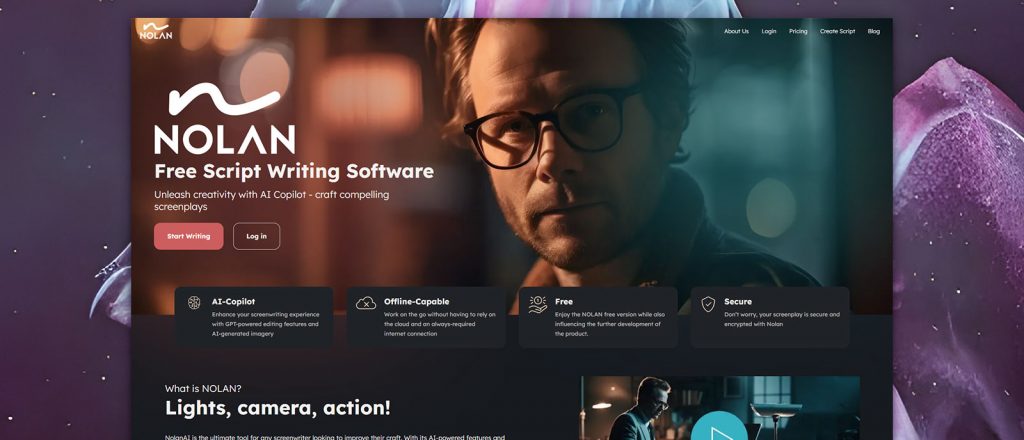Image resolution: width=1024 pixels, height=440 pixels.
Task: Open the video thumbnail of man at desk
Action: [x=720, y=408]
